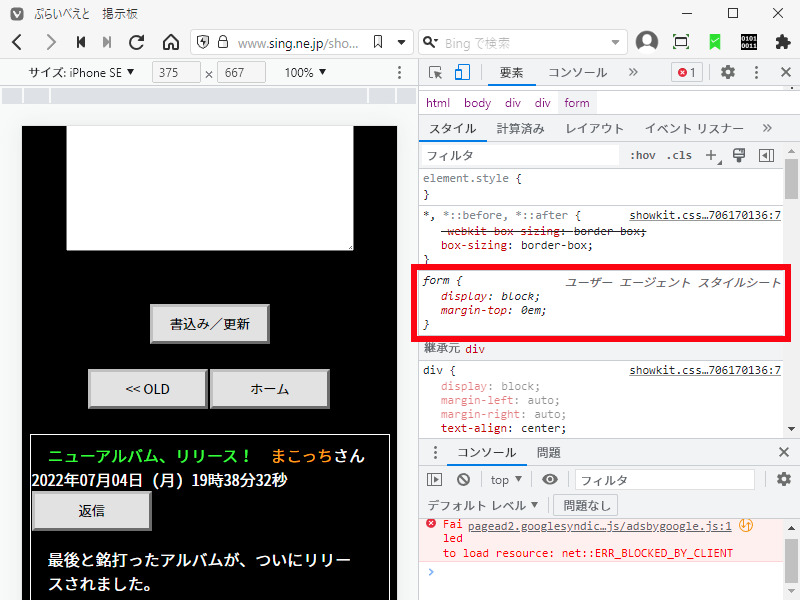Open the drawer's more options menu
Screen dimensions: 800x600
coord(435,453)
